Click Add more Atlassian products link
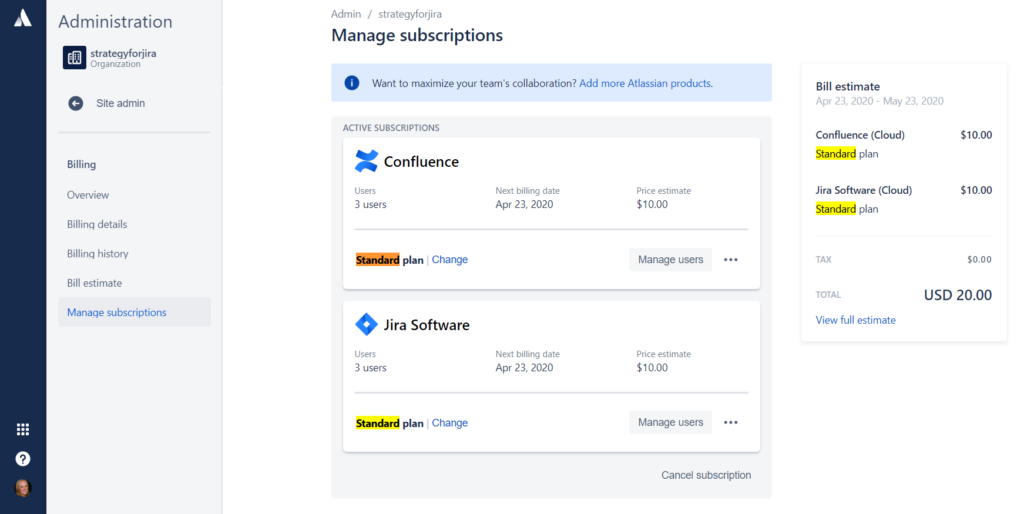 coord(645,84)
